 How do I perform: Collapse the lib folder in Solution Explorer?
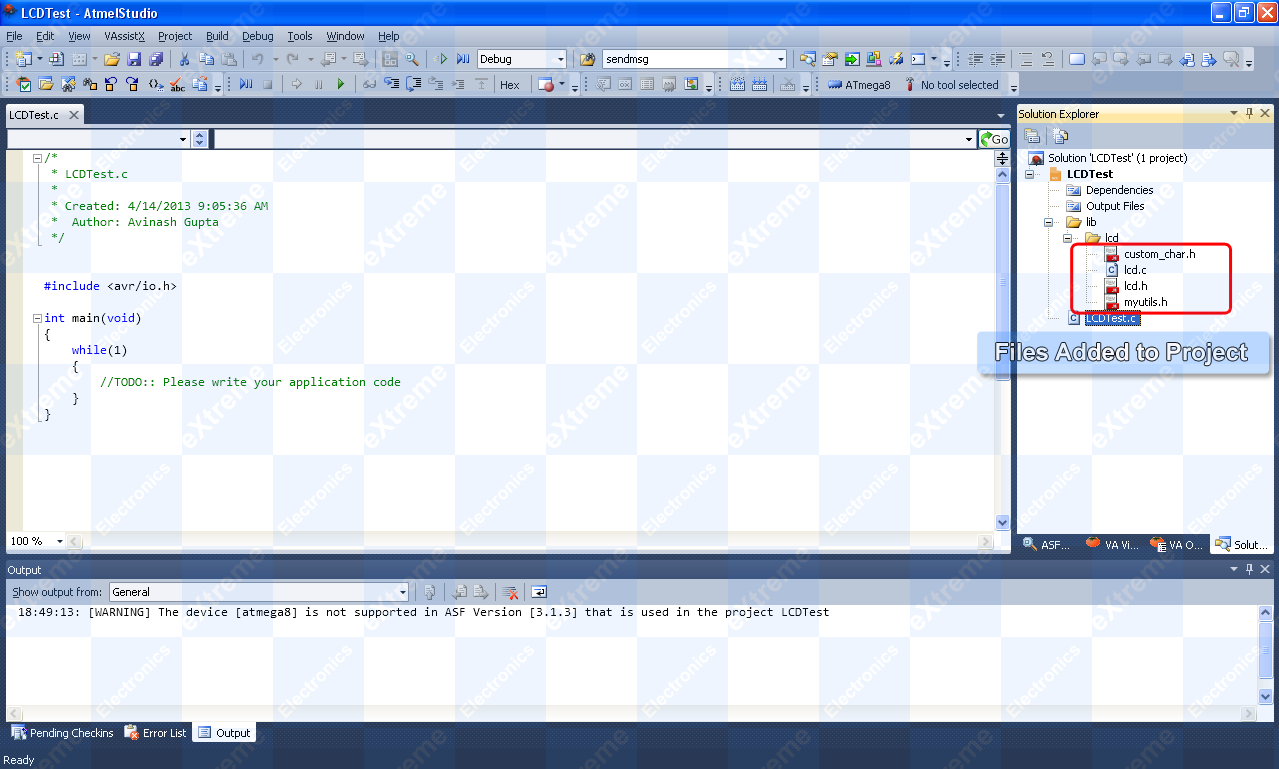click(1049, 222)
